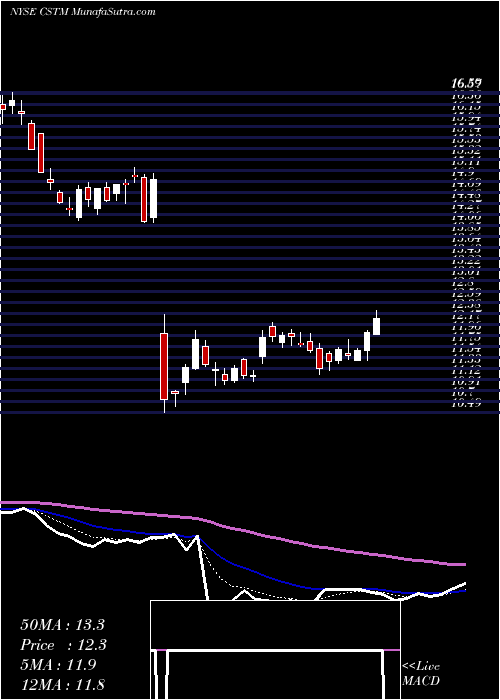Click the 16.57 top price label
500x700 pixels.
(x=466, y=83)
